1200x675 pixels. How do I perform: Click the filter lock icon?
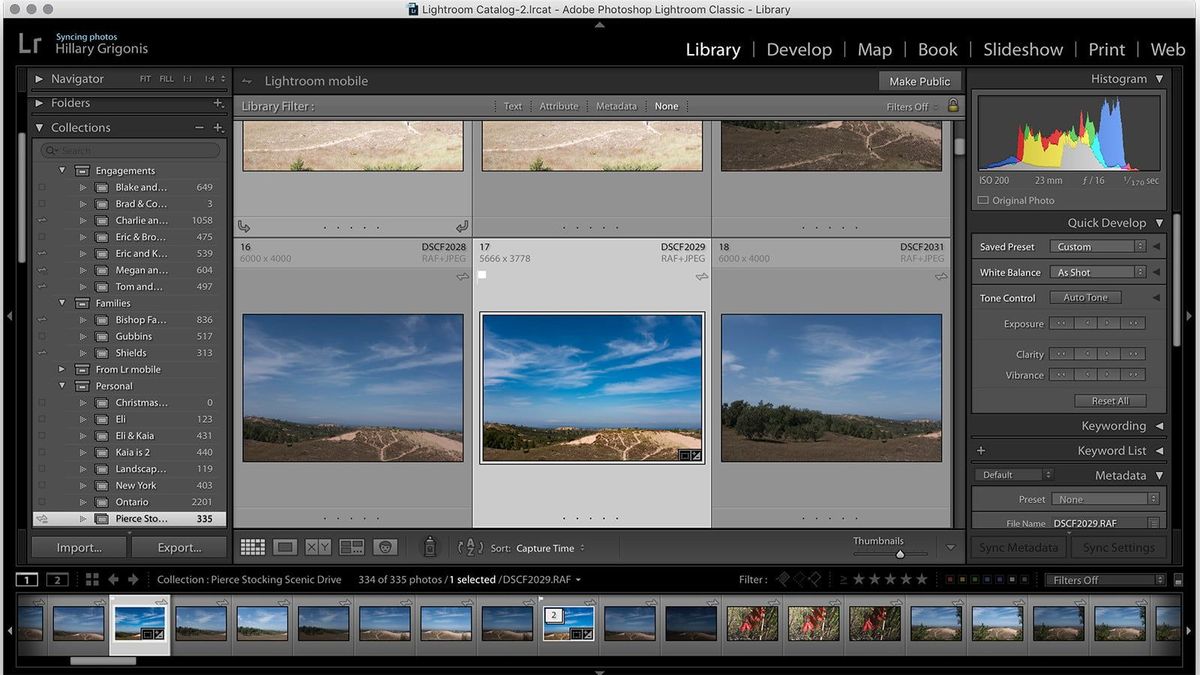953,105
